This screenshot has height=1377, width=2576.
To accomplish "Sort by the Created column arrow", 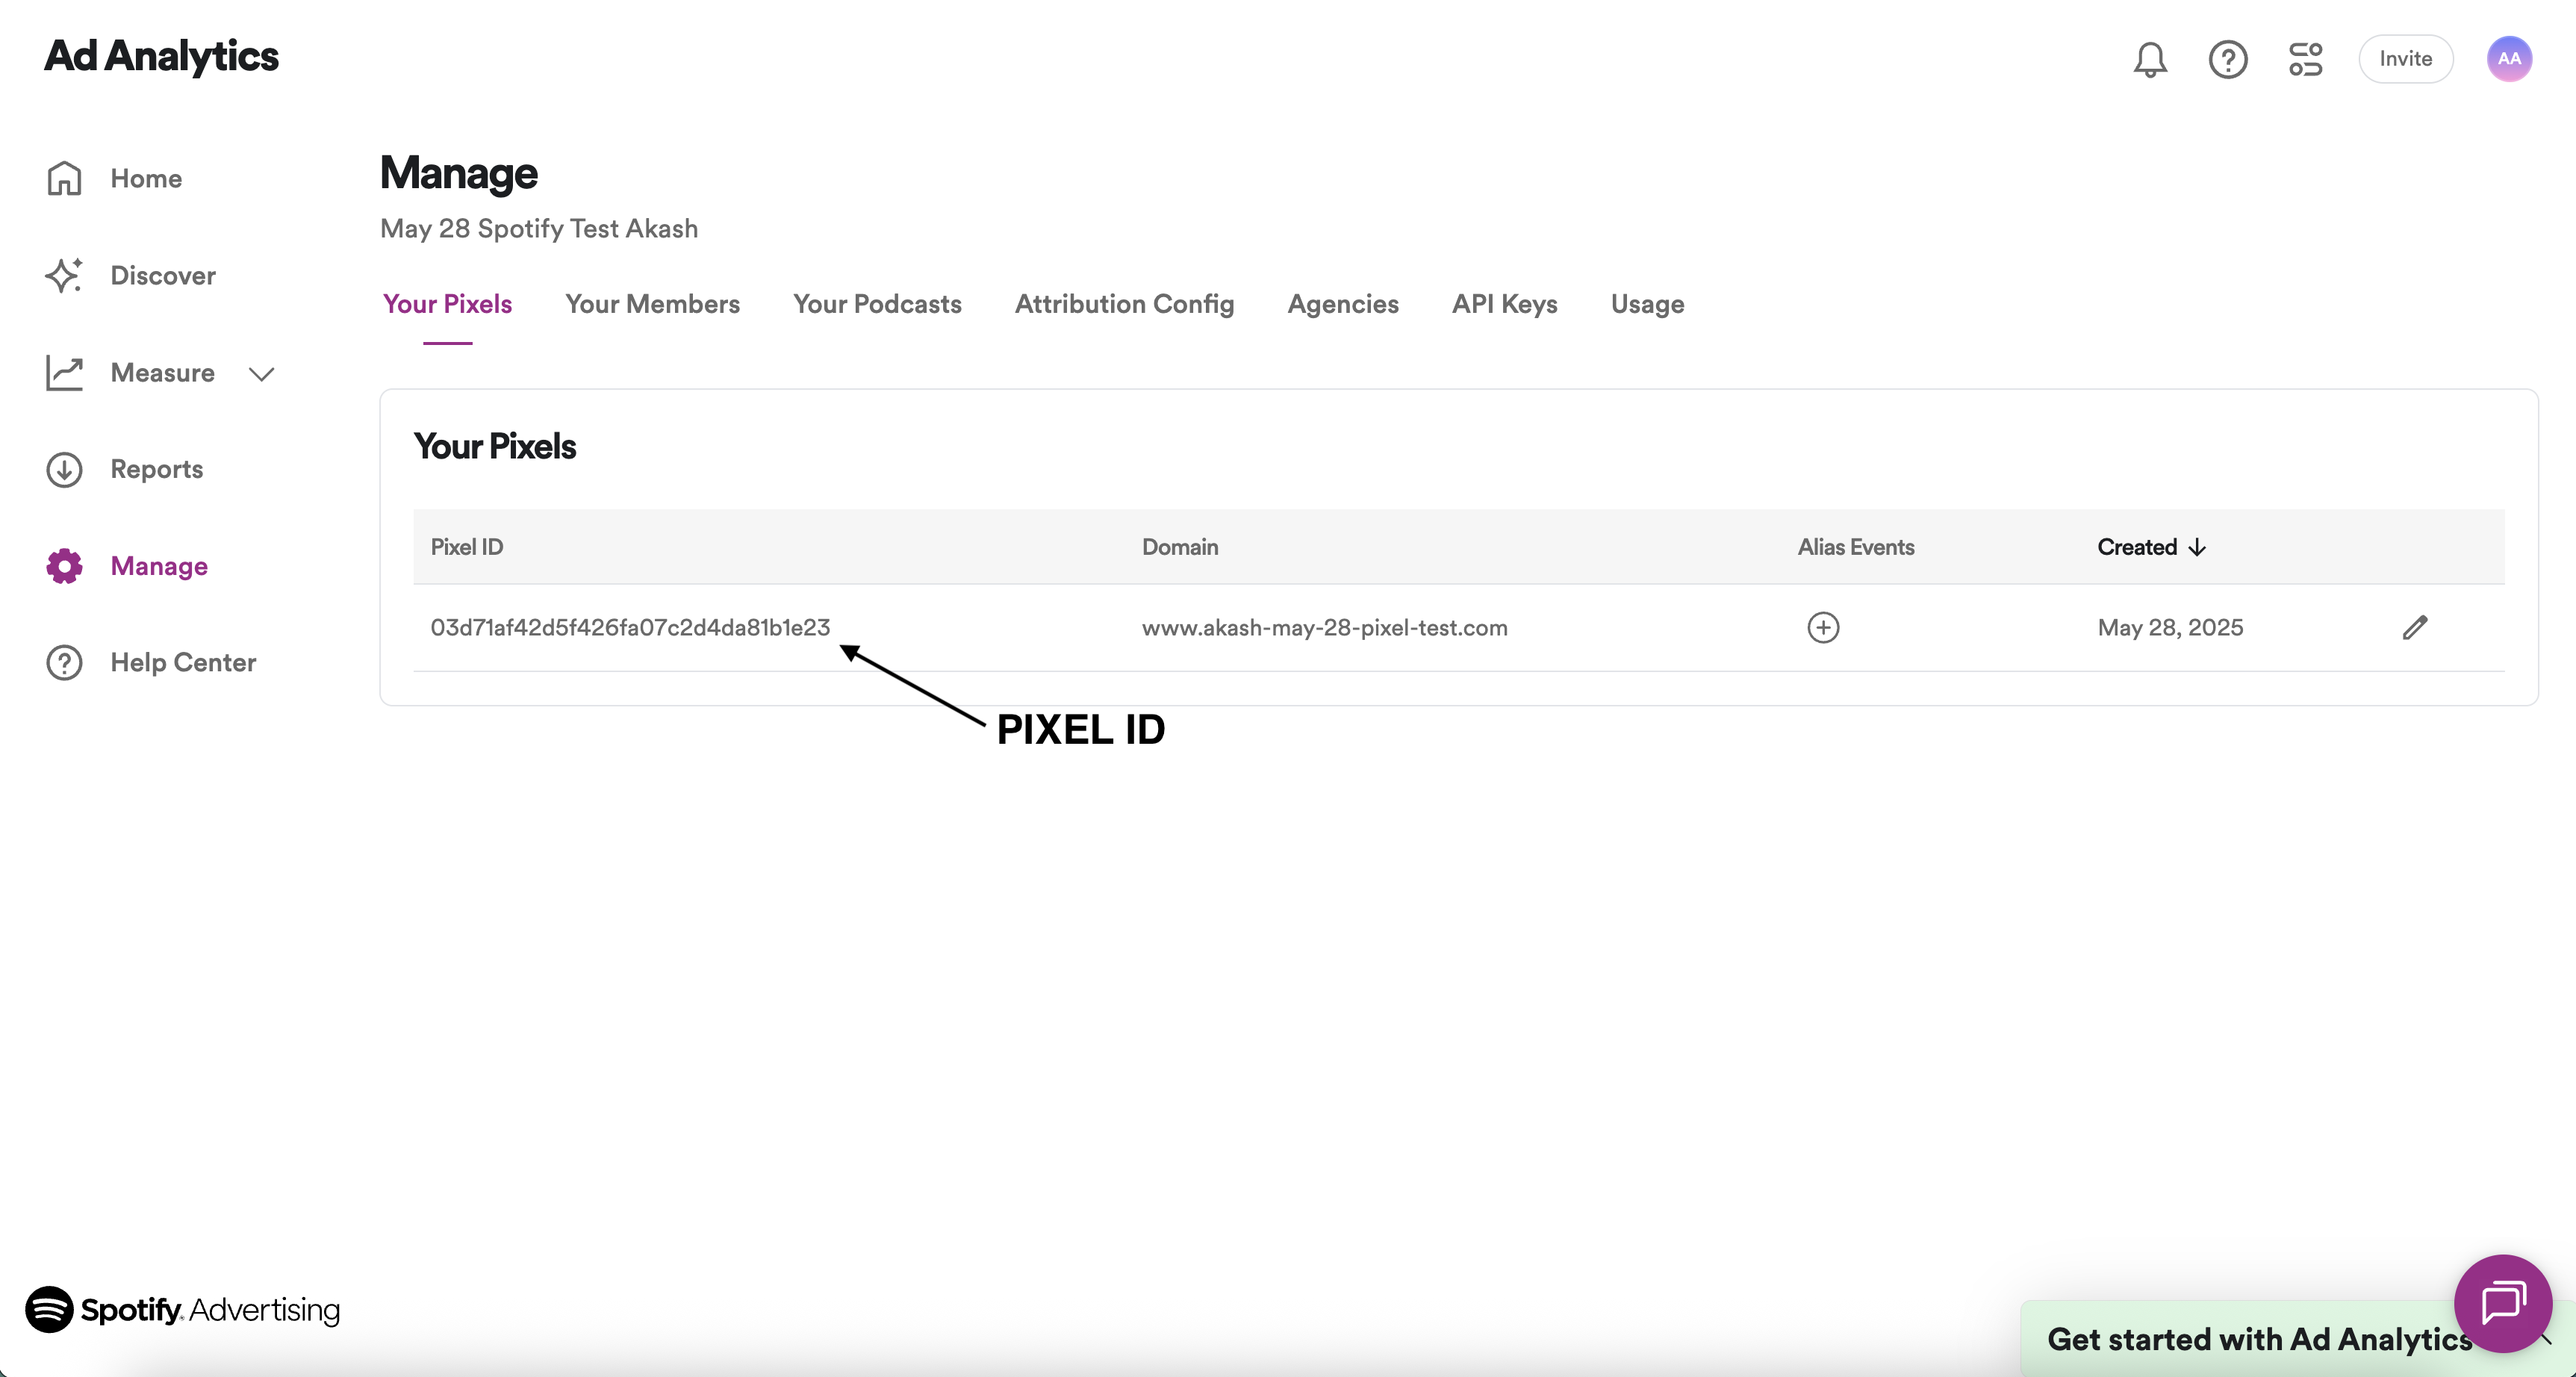I will pyautogui.click(x=2197, y=547).
